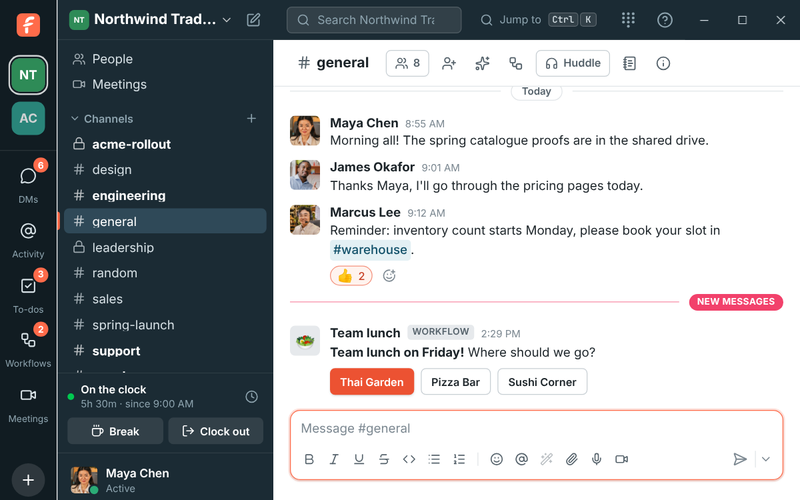
Task: Clock out of shift
Action: [x=216, y=431]
